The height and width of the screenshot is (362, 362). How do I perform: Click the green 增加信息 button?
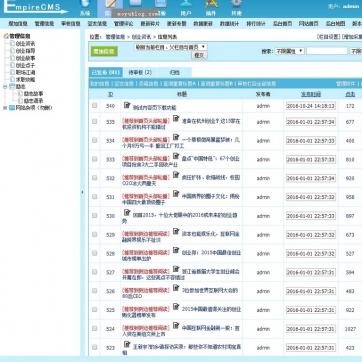coord(104,51)
